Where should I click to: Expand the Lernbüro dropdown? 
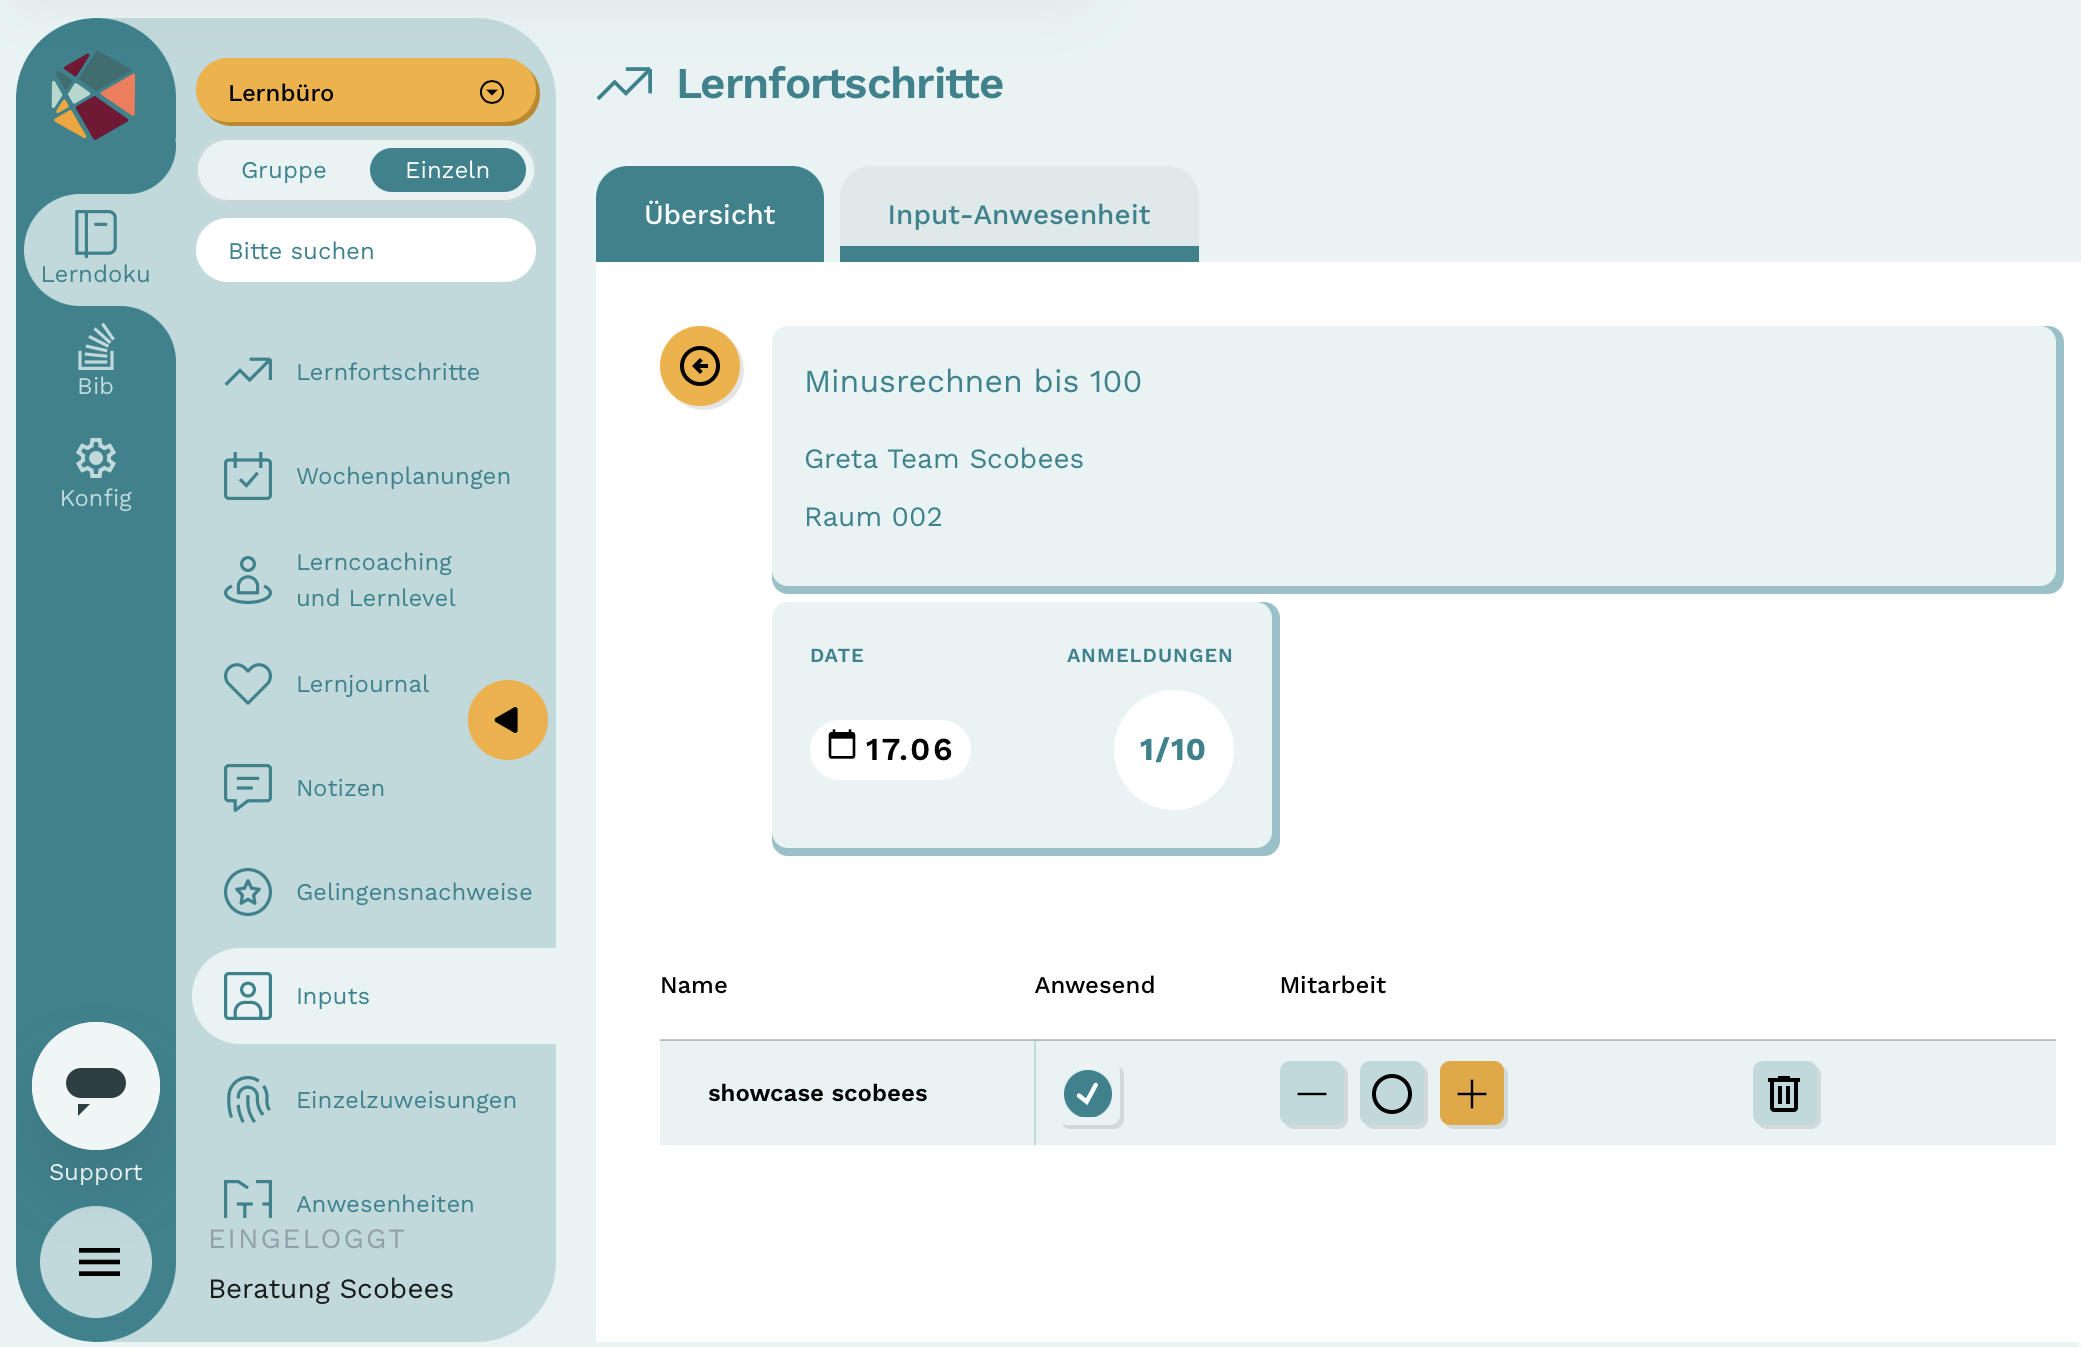pos(367,92)
